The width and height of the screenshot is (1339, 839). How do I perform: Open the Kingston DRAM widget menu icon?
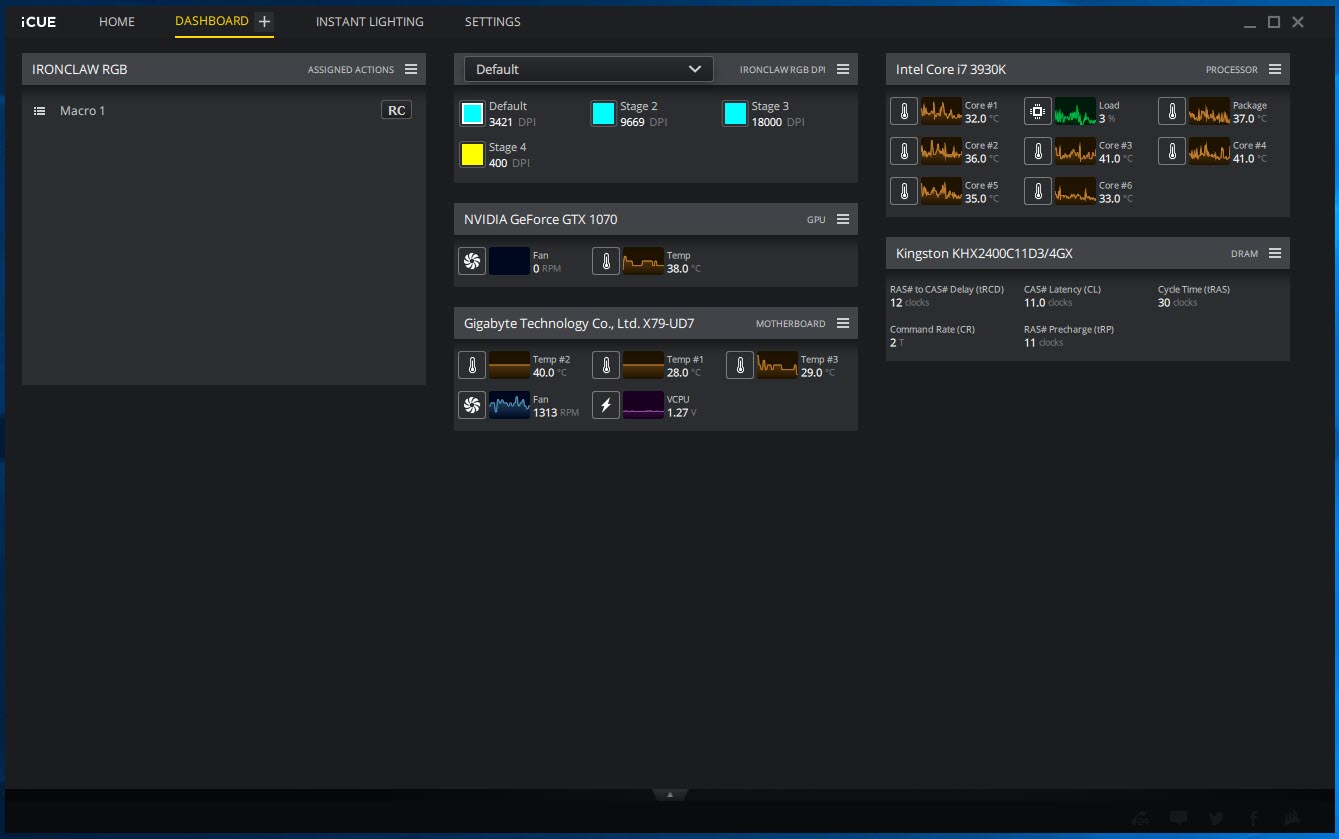pos(1275,254)
